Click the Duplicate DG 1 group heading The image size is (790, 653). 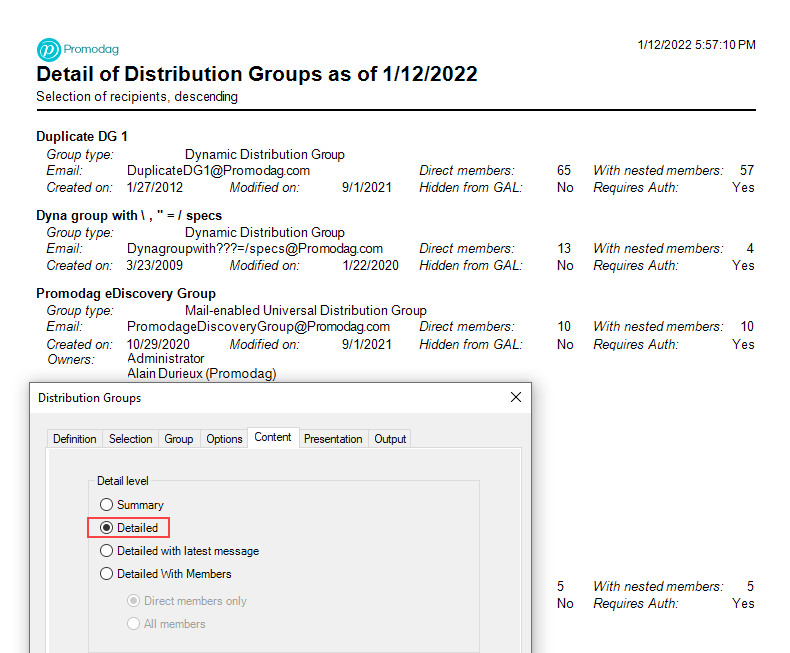82,137
